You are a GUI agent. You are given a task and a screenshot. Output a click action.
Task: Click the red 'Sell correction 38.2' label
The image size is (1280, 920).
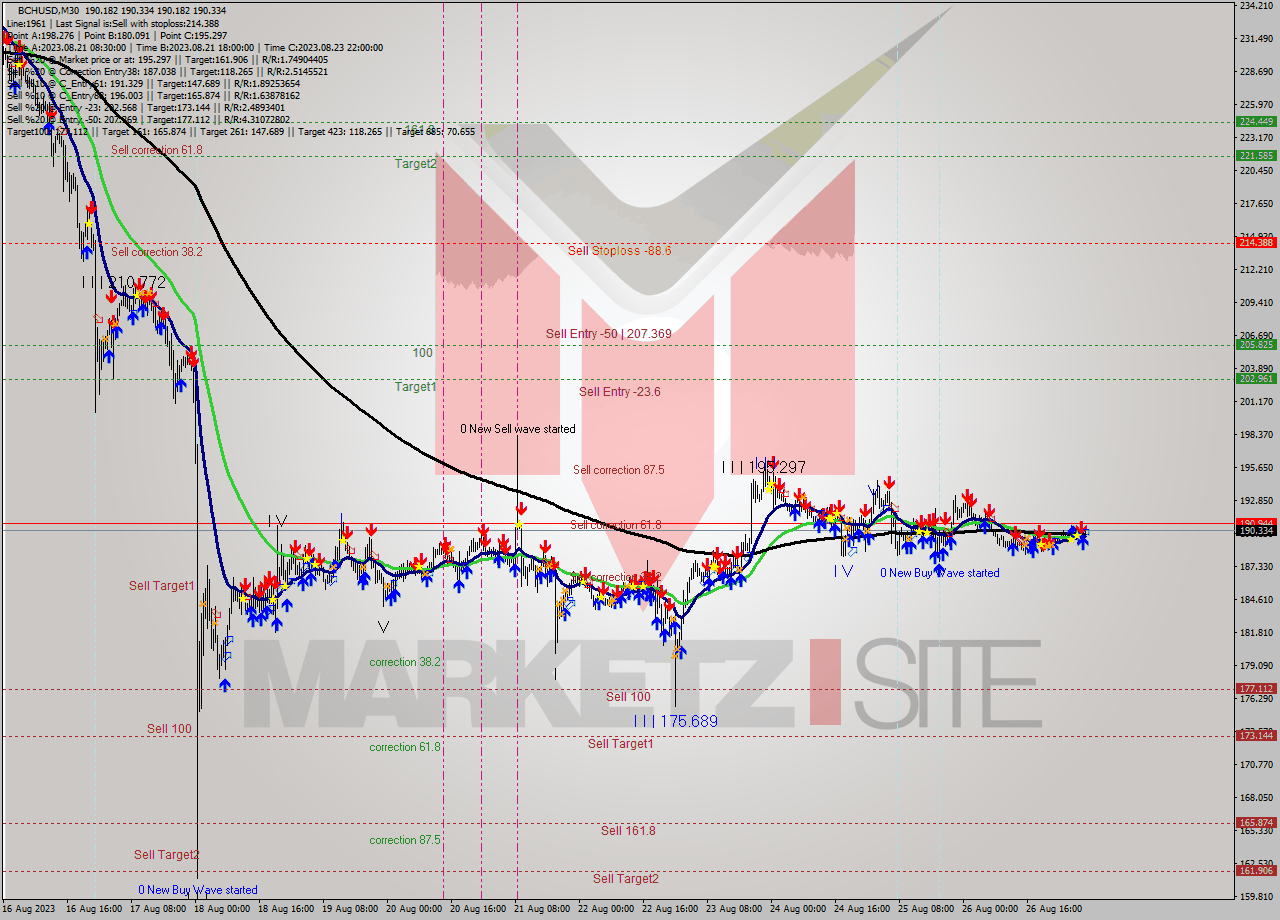pyautogui.click(x=156, y=253)
